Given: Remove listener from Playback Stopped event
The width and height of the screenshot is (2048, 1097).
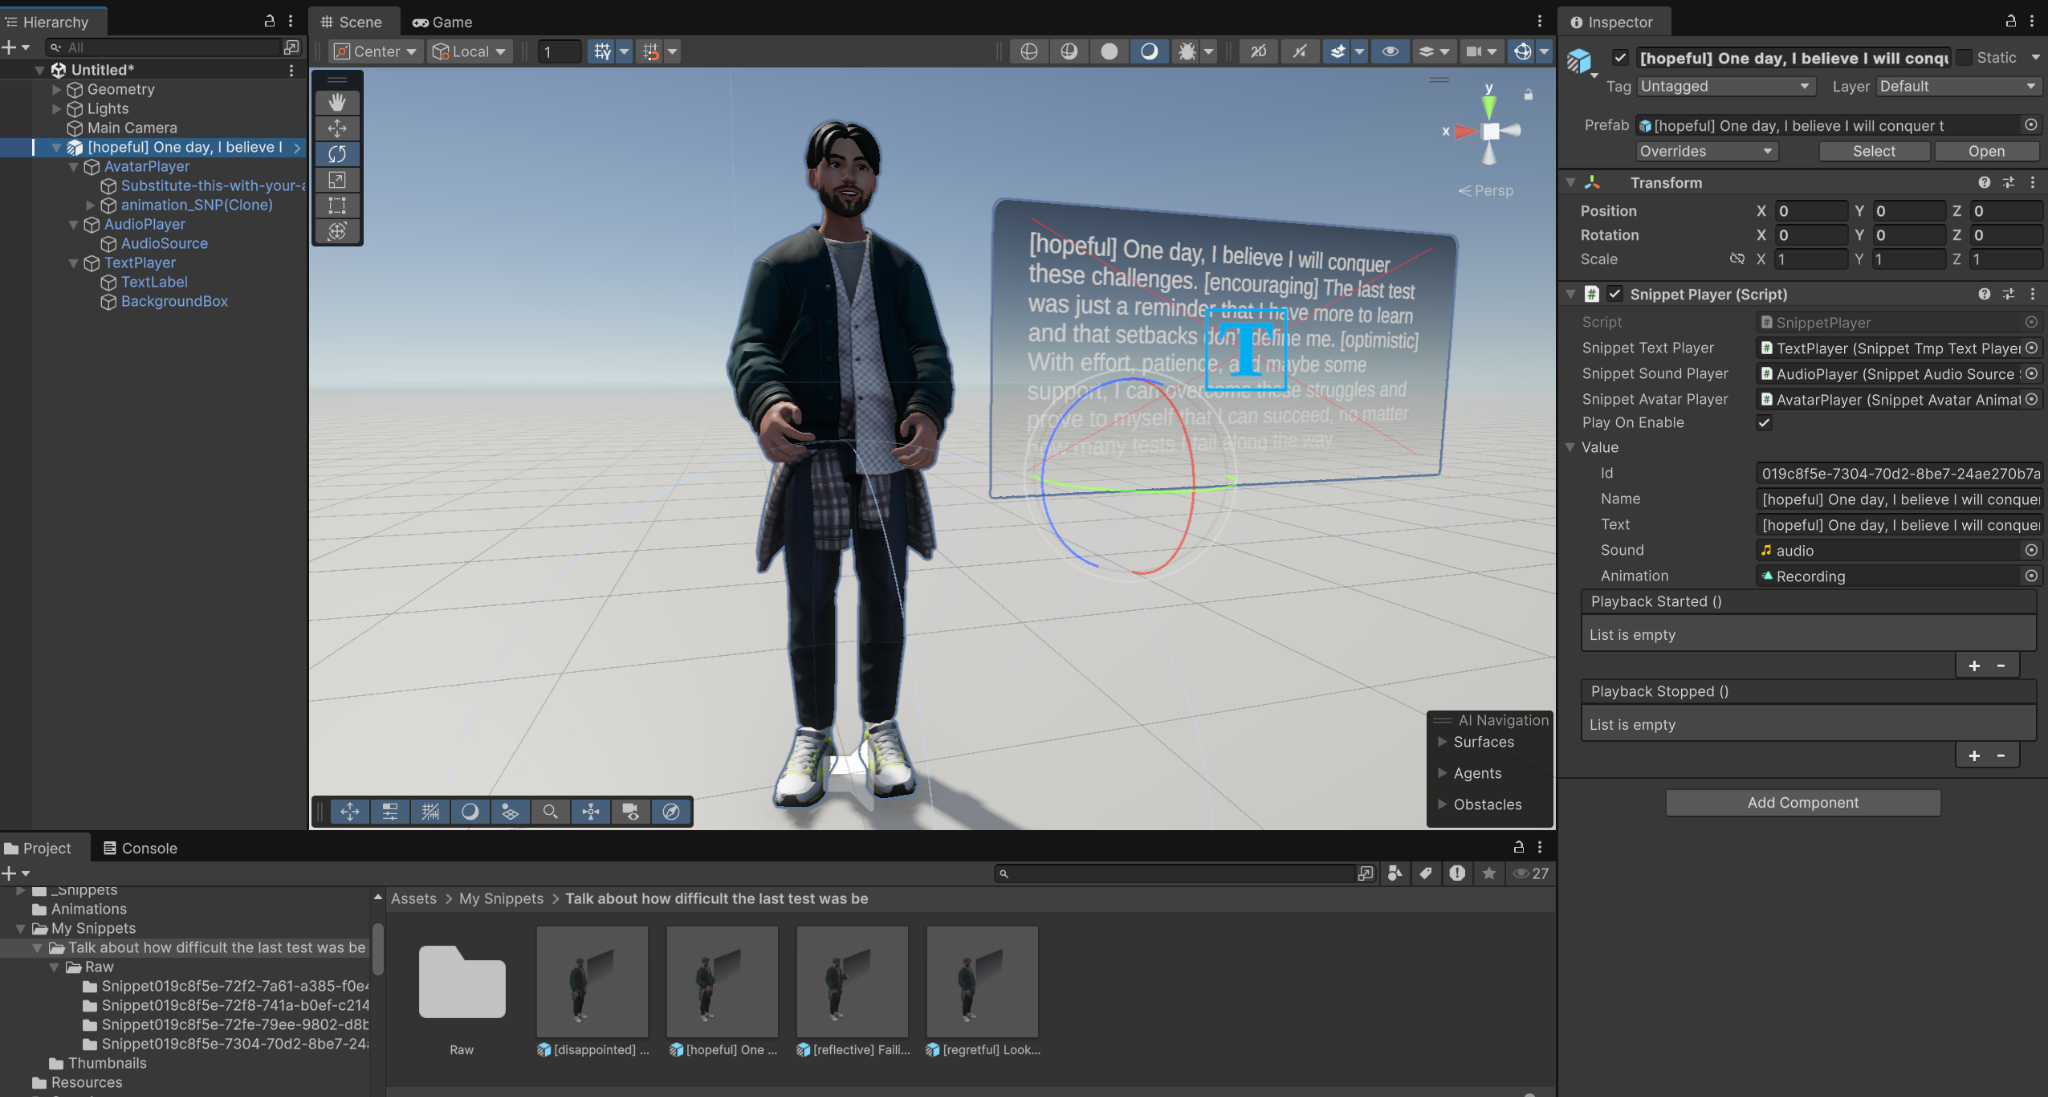Looking at the screenshot, I should point(2001,755).
